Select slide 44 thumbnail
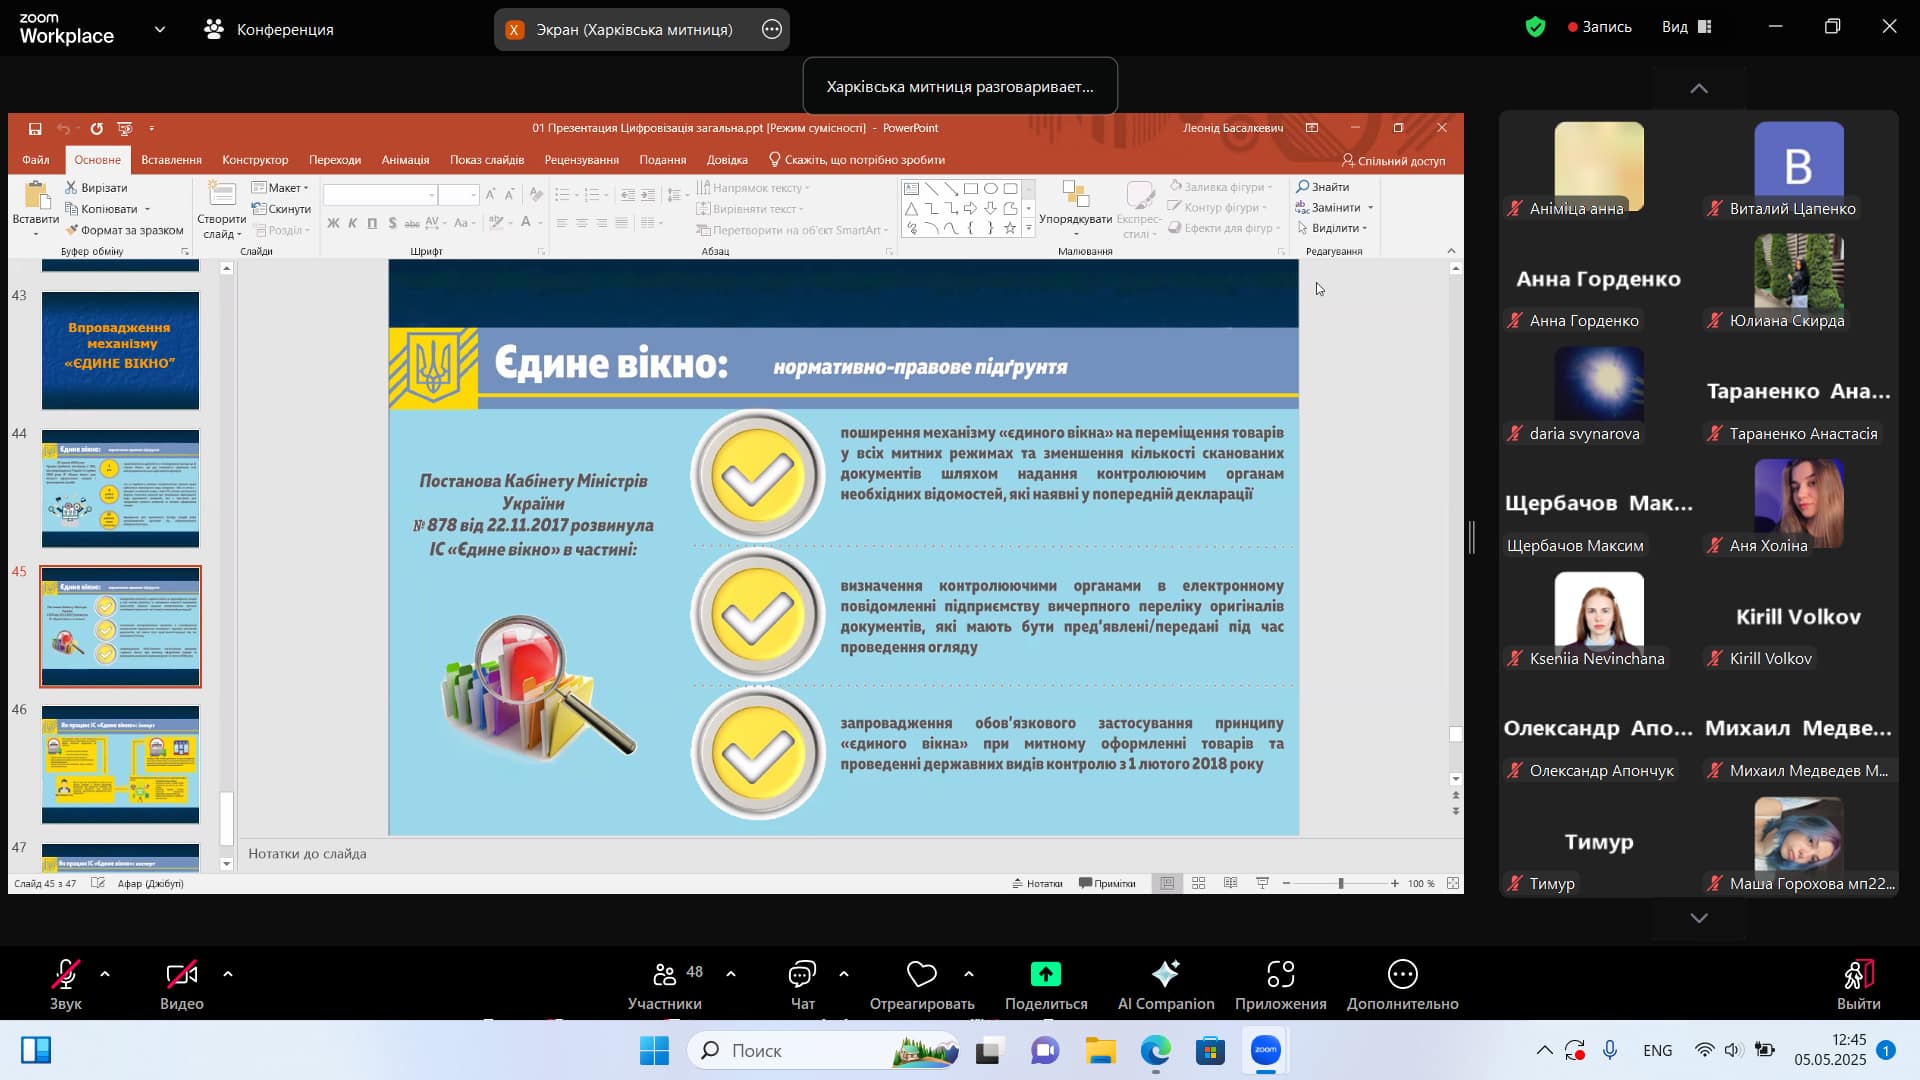 (120, 489)
